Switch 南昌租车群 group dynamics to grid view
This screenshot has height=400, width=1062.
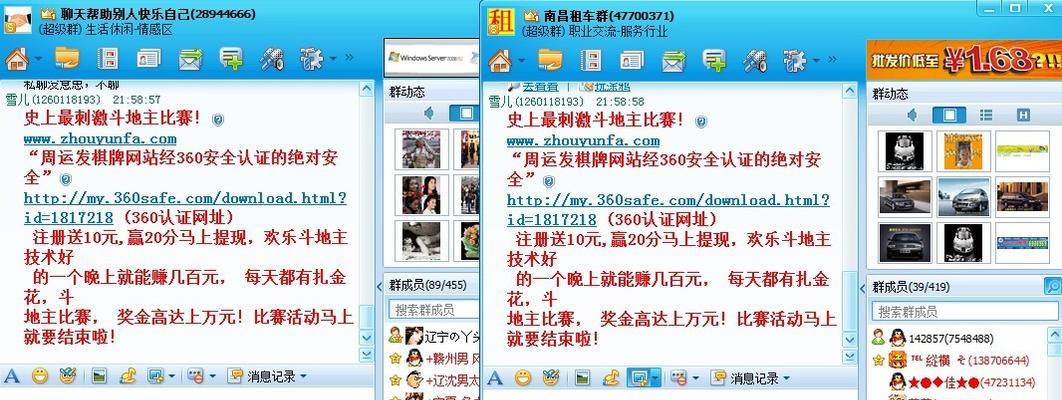[950, 115]
